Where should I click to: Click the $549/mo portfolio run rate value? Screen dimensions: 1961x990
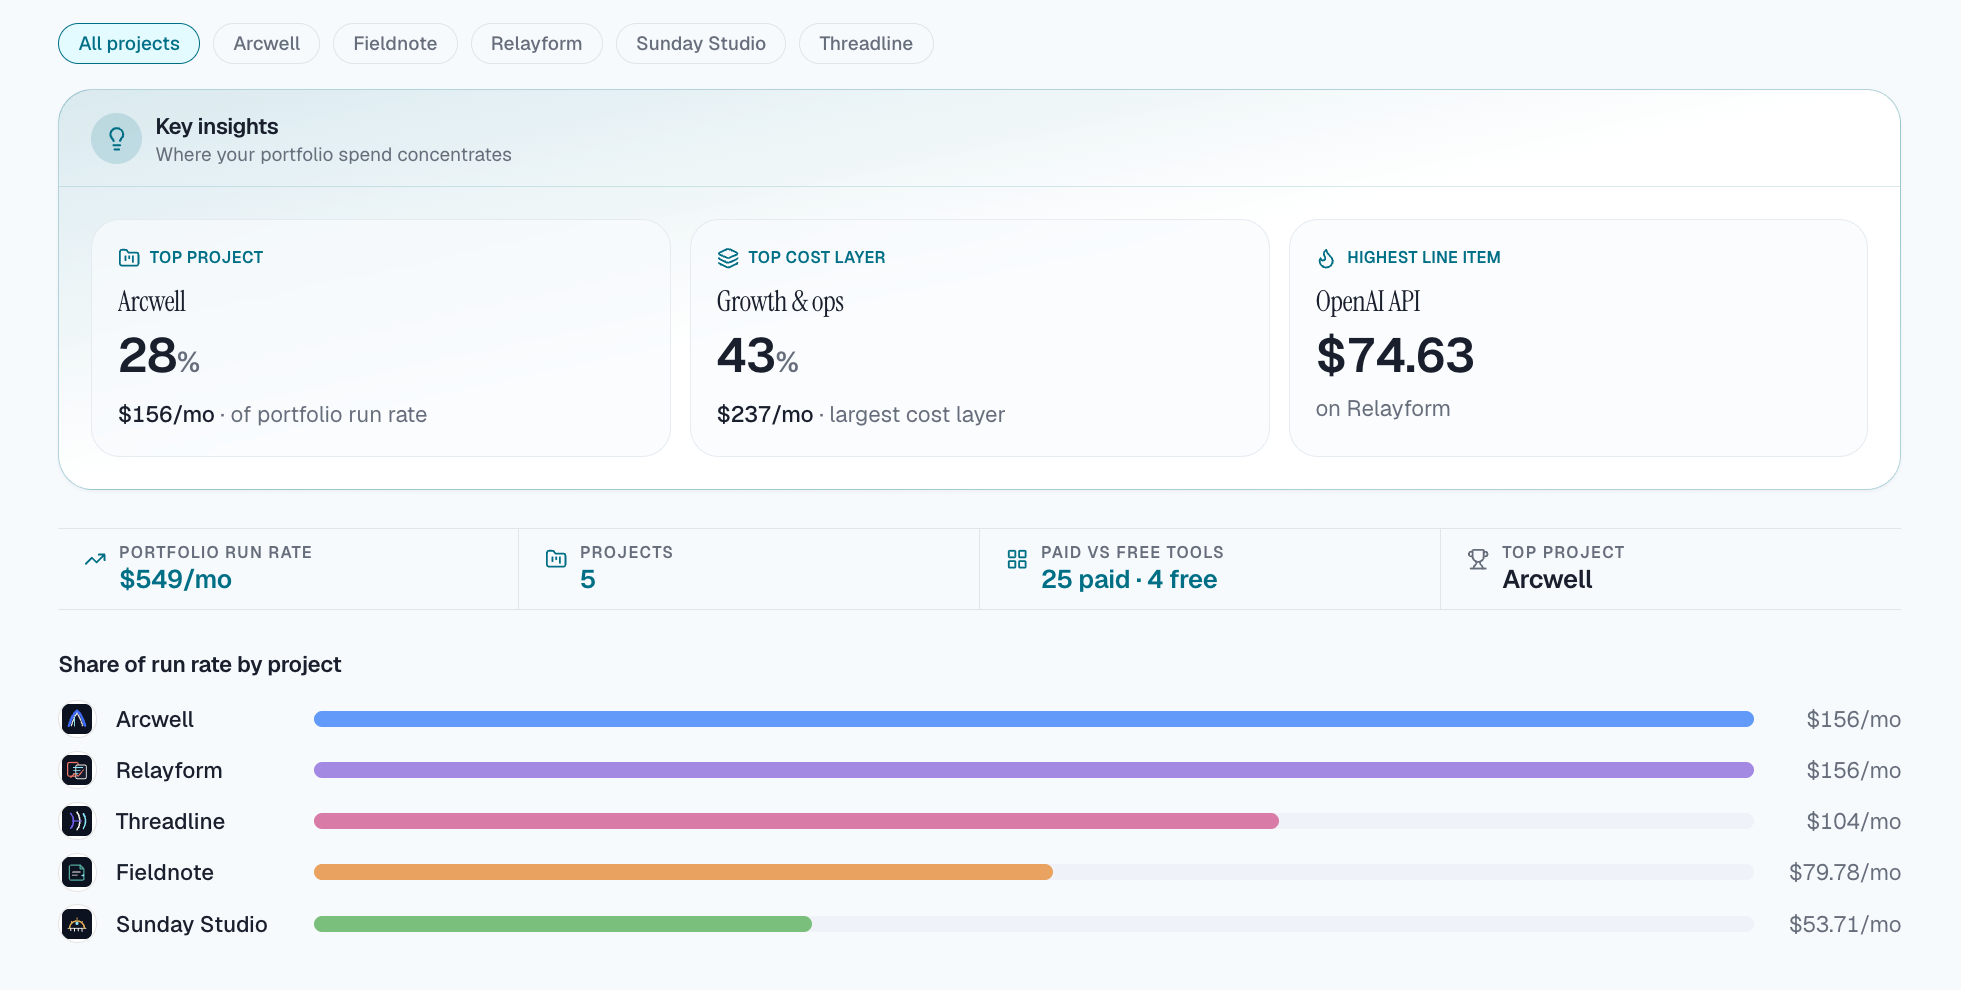(175, 580)
